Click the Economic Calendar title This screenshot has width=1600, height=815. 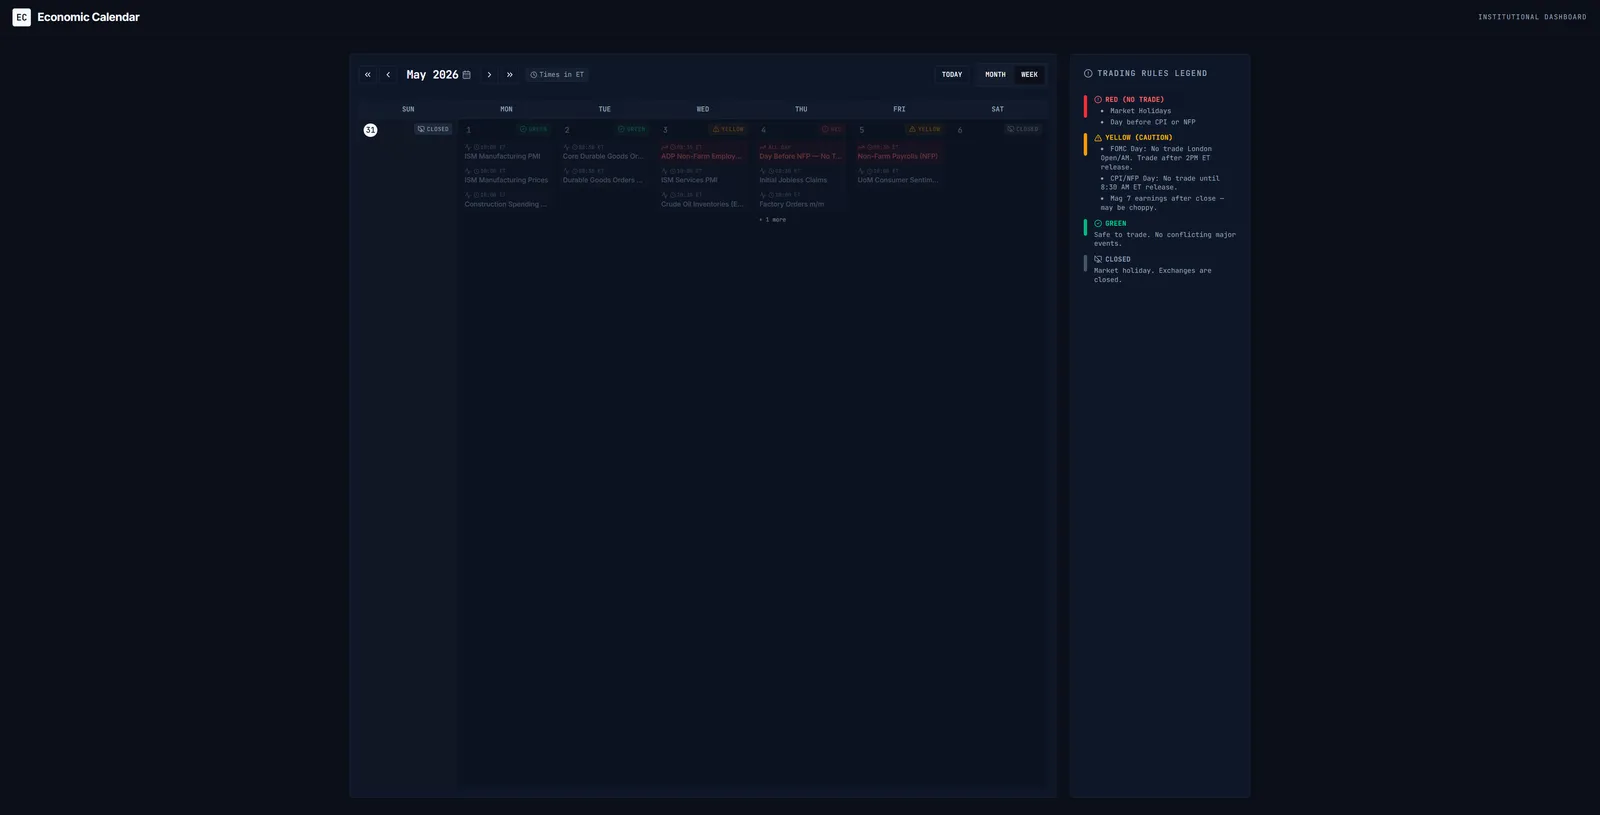click(88, 17)
